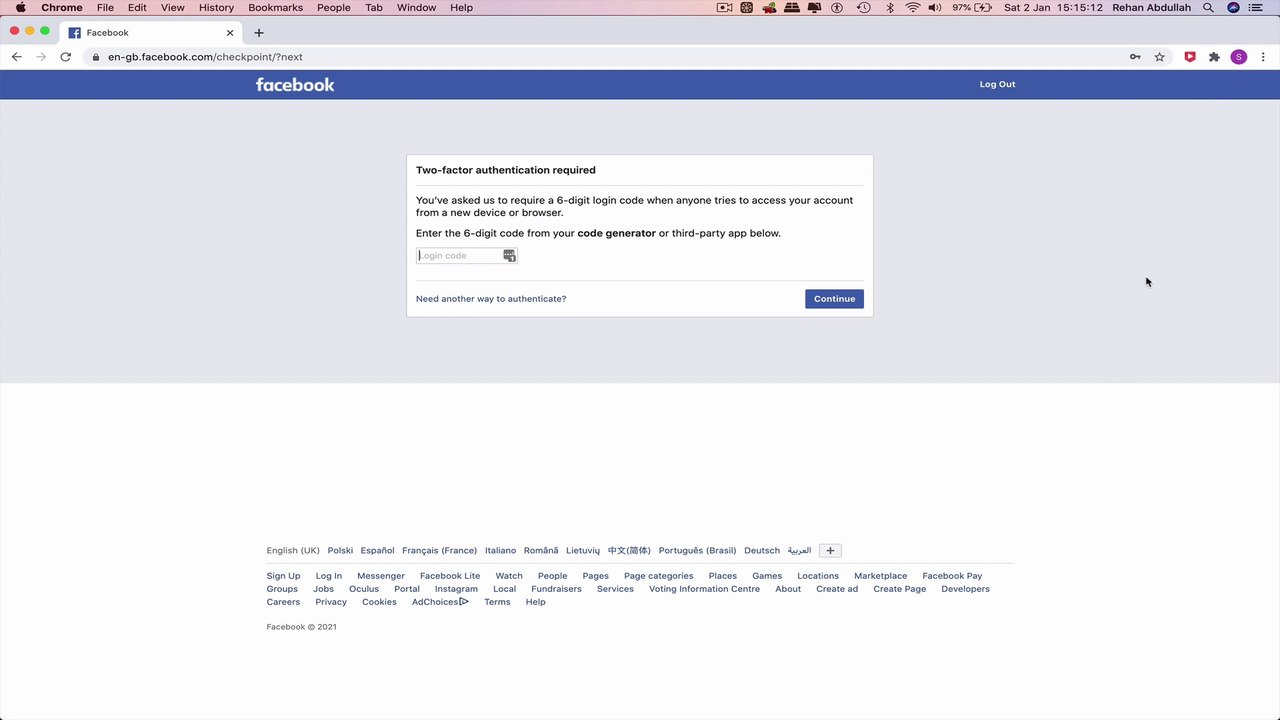This screenshot has height=720, width=1280.
Task: Click the Sign Up footer link
Action: 283,576
